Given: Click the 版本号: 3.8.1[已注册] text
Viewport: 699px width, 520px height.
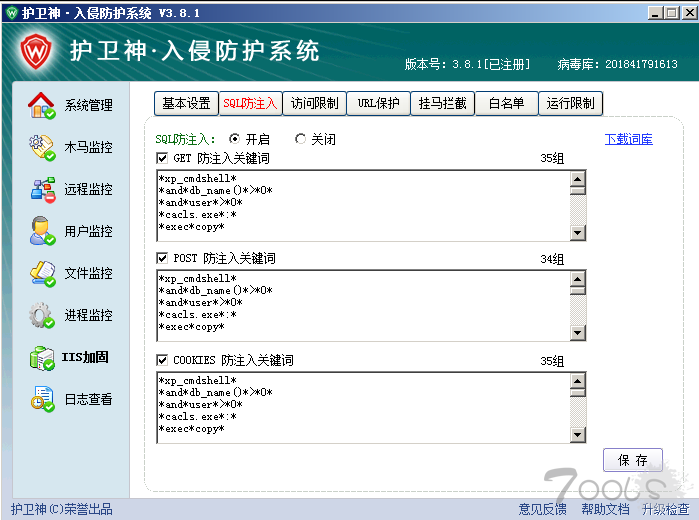Looking at the screenshot, I should click(468, 64).
